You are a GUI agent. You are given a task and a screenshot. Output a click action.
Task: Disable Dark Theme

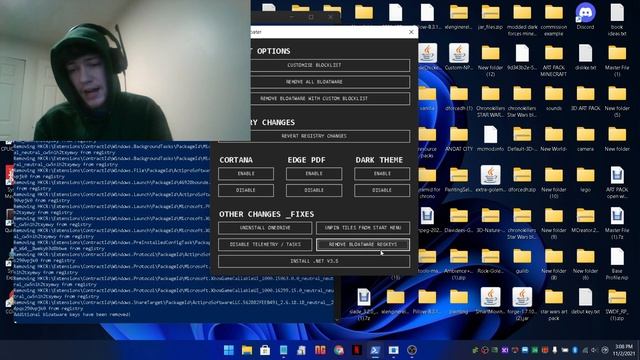pos(382,190)
